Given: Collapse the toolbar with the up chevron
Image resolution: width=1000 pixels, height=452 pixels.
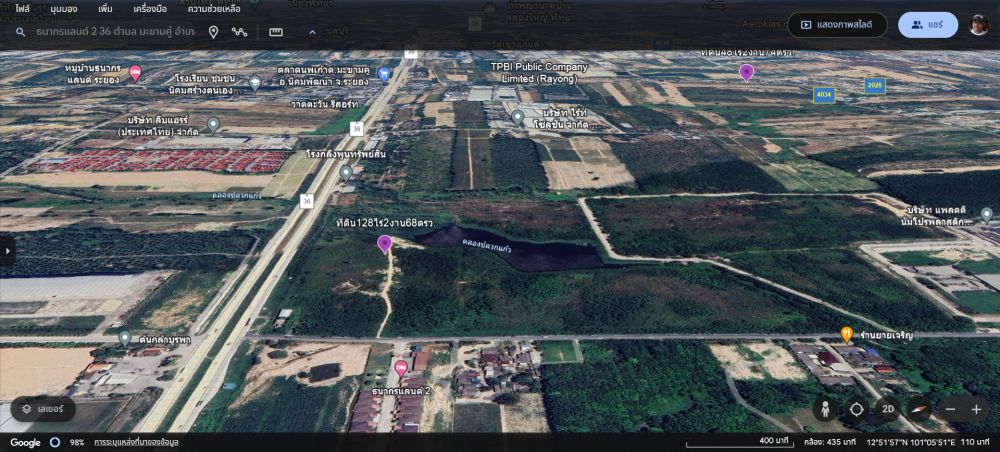Looking at the screenshot, I should tap(312, 32).
